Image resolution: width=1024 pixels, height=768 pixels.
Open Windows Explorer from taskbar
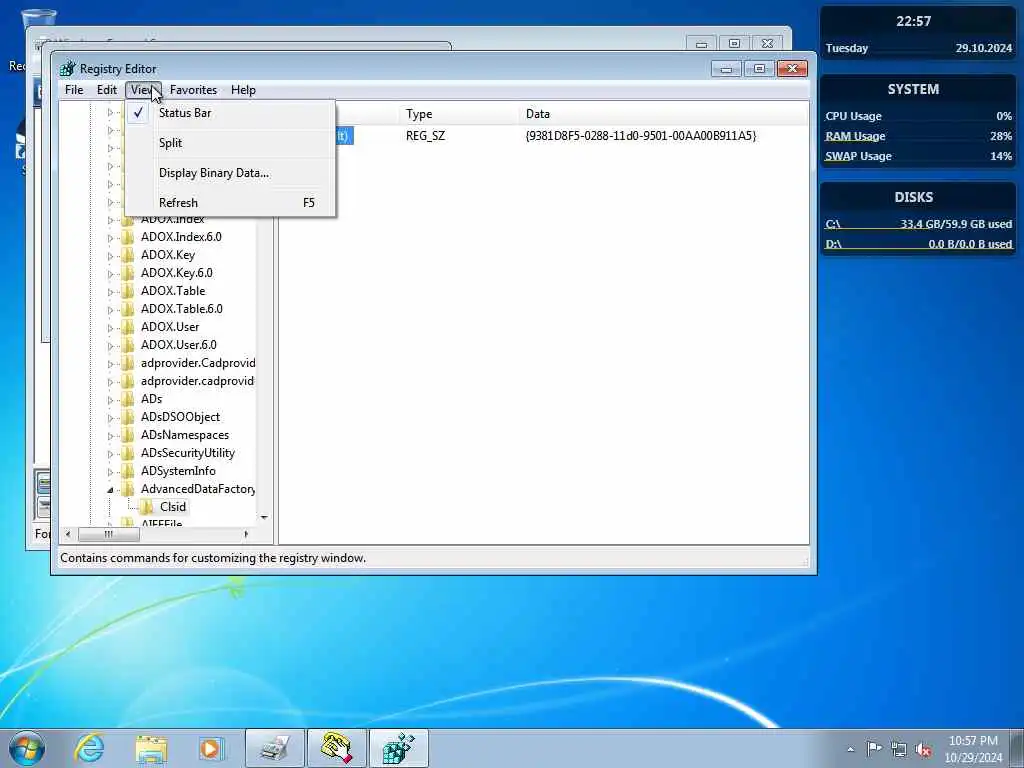(152, 748)
